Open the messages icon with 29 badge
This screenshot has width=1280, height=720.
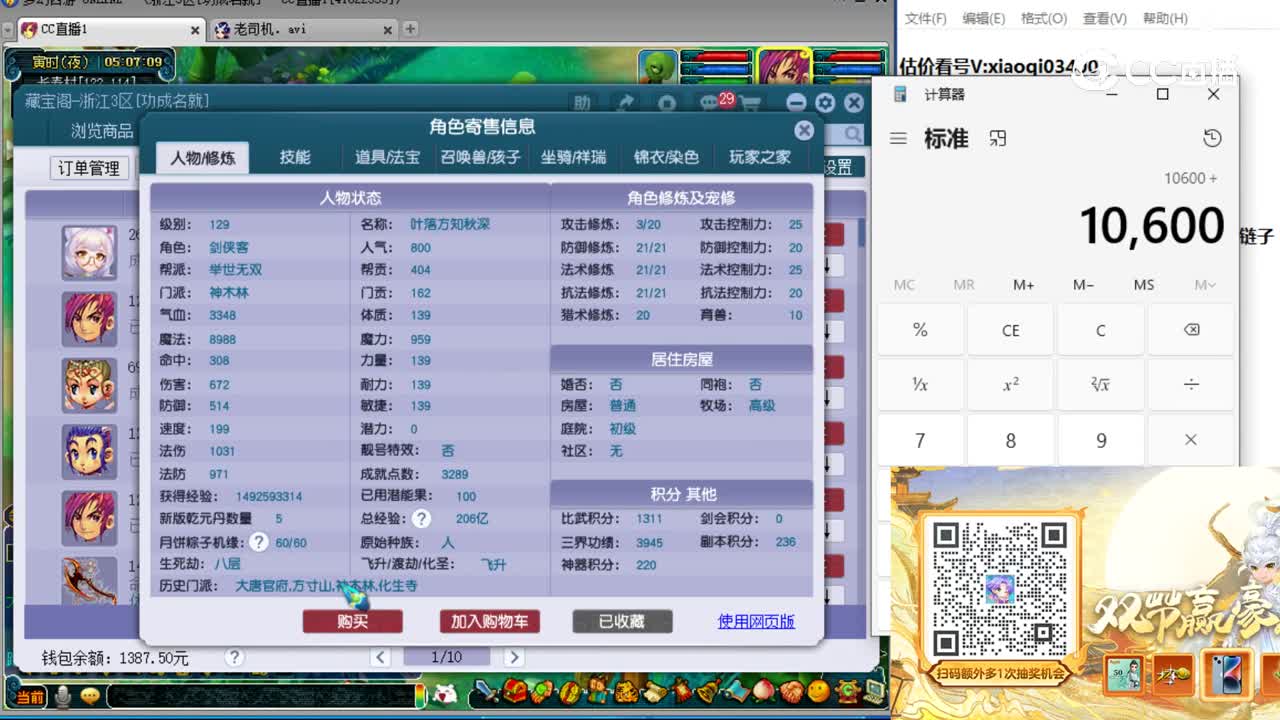click(714, 102)
